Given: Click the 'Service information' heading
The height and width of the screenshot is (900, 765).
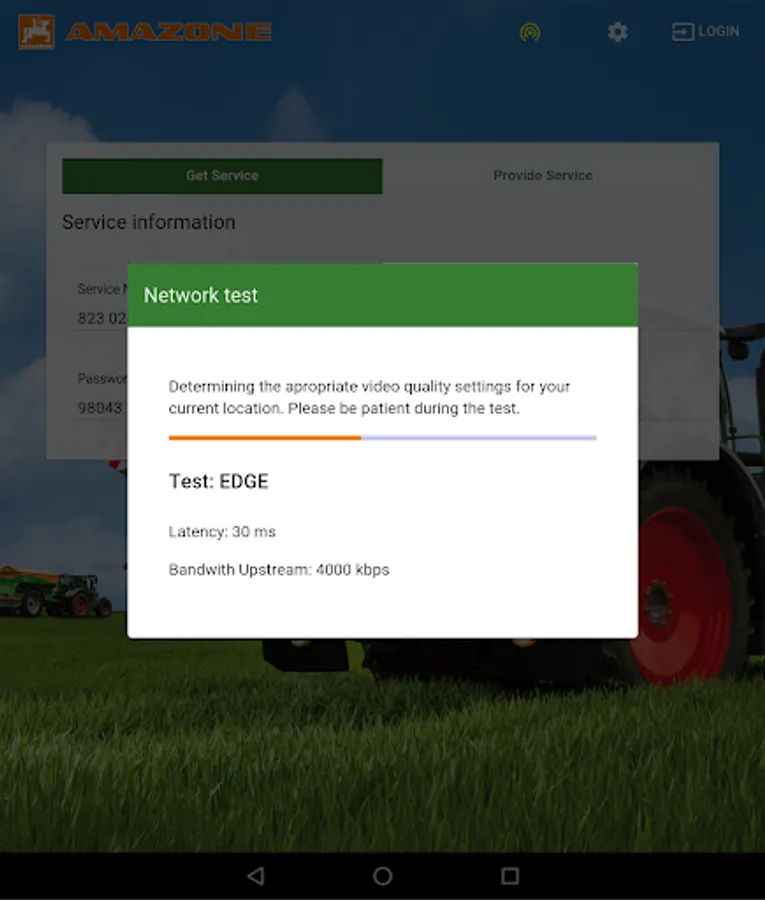Looking at the screenshot, I should [x=149, y=222].
